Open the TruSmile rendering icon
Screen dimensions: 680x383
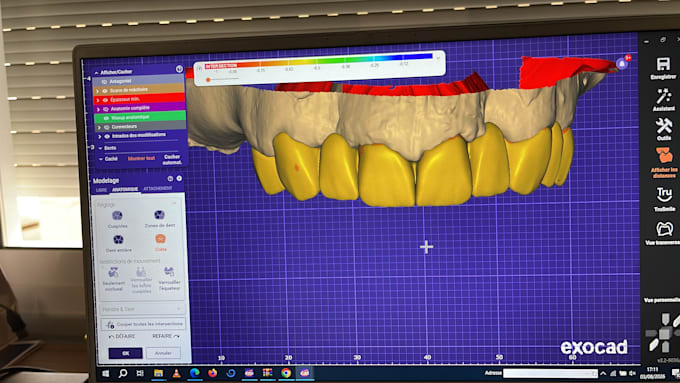coord(664,194)
